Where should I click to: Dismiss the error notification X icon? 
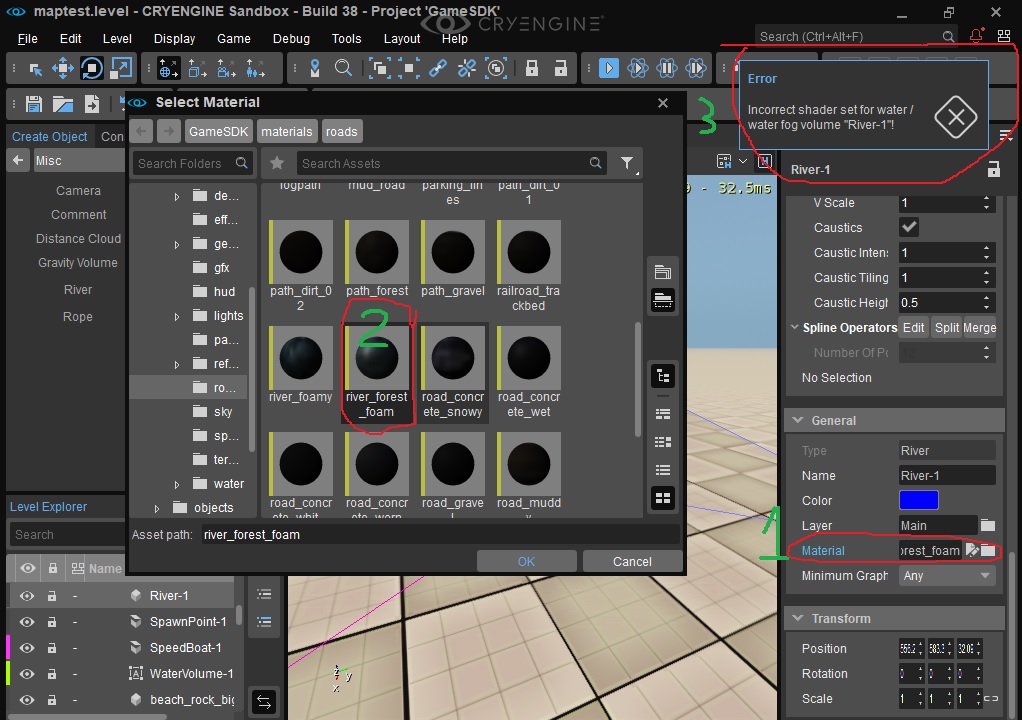pos(956,117)
